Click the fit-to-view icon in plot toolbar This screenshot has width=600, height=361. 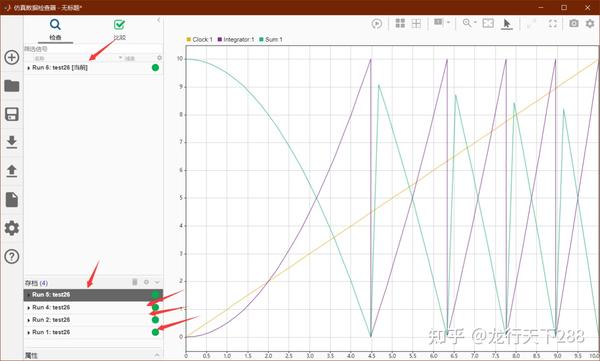click(x=488, y=23)
